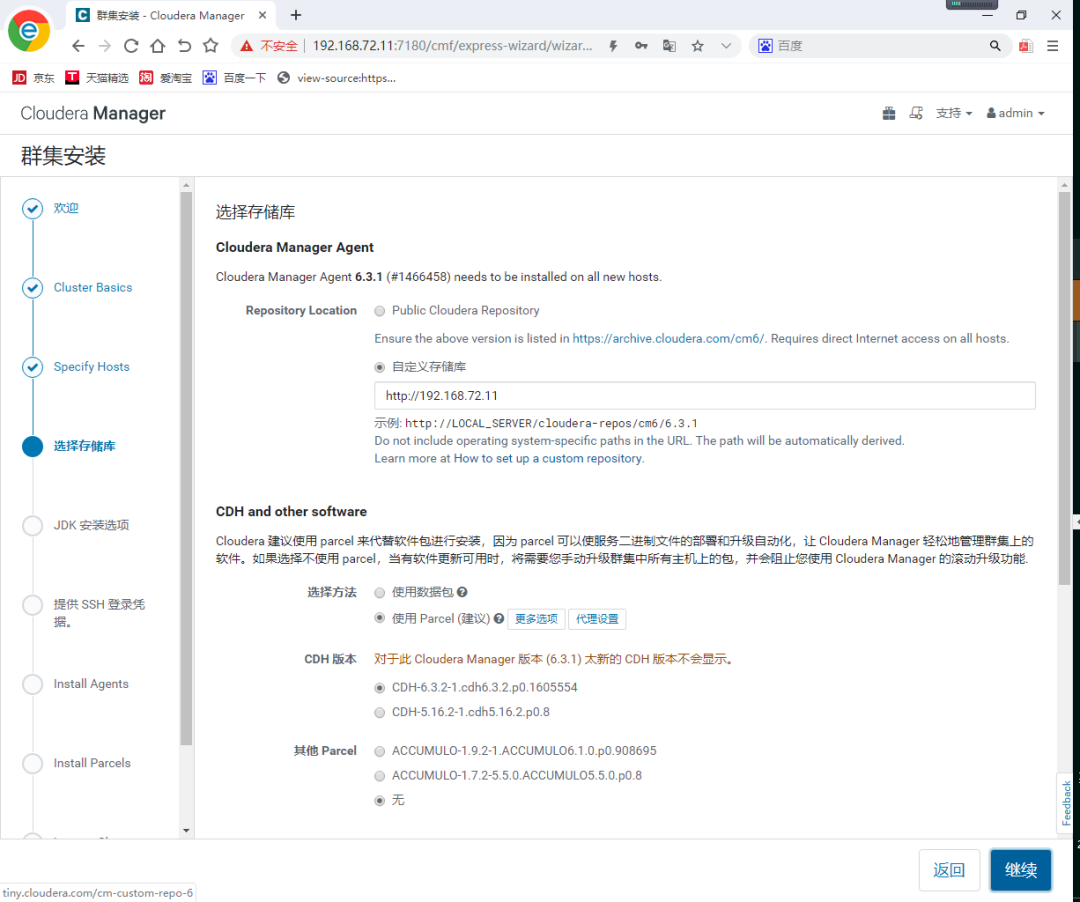The width and height of the screenshot is (1080, 902).
Task: Go to the Cluster Basics step
Action: pyautogui.click(x=93, y=287)
